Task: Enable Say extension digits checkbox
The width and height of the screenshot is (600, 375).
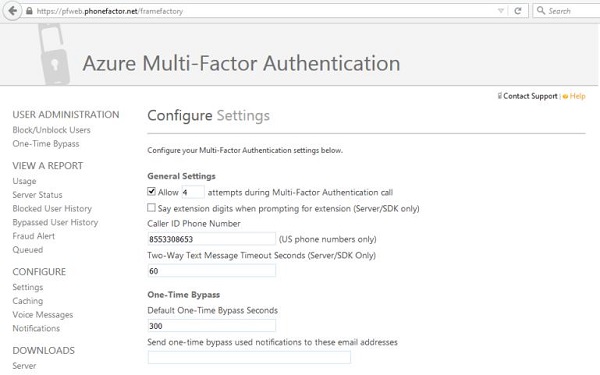Action: [152, 208]
